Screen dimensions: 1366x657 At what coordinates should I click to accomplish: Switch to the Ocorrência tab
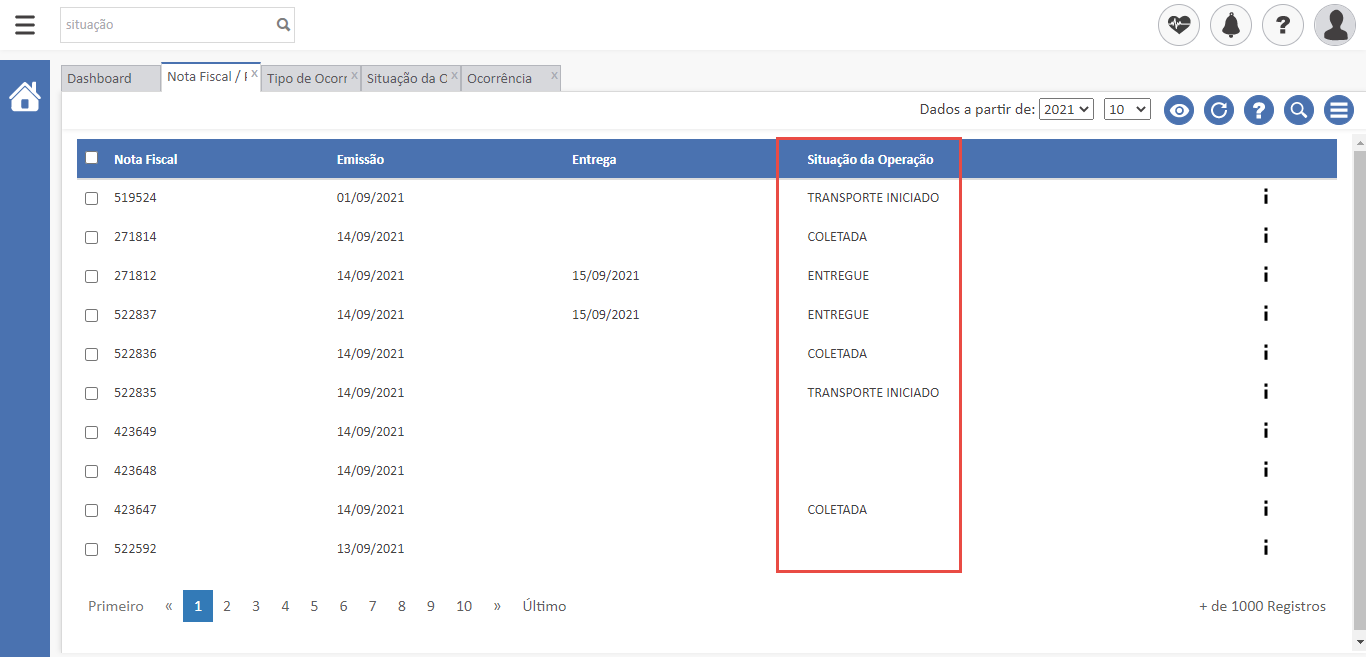pos(500,79)
